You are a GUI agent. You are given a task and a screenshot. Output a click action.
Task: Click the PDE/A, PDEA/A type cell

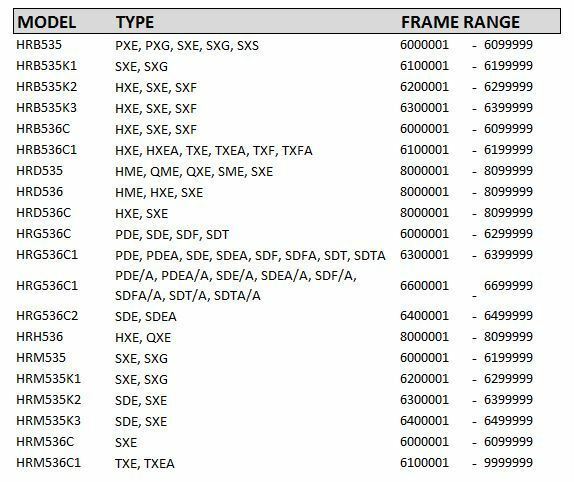(x=236, y=285)
